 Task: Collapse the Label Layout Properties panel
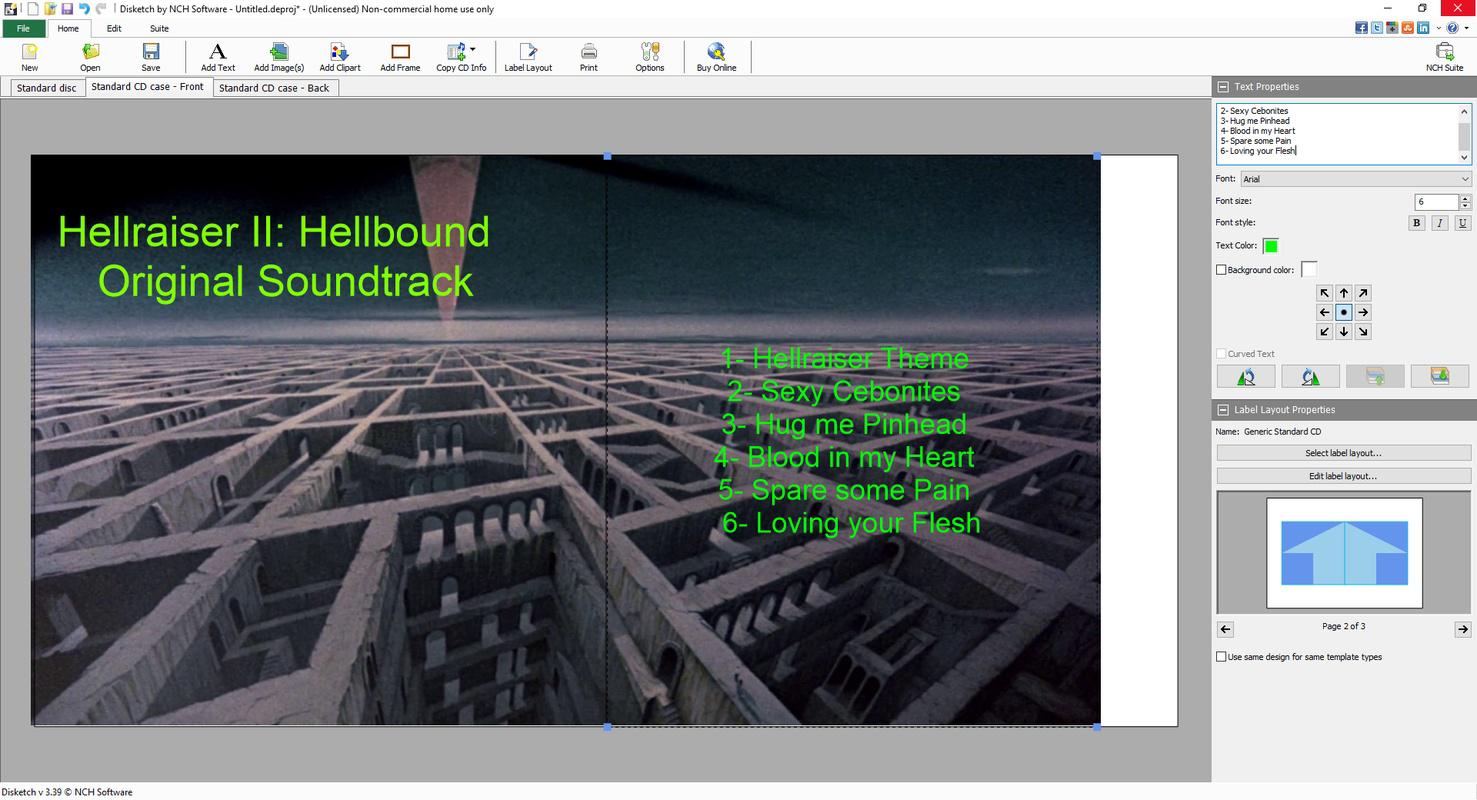(x=1223, y=410)
